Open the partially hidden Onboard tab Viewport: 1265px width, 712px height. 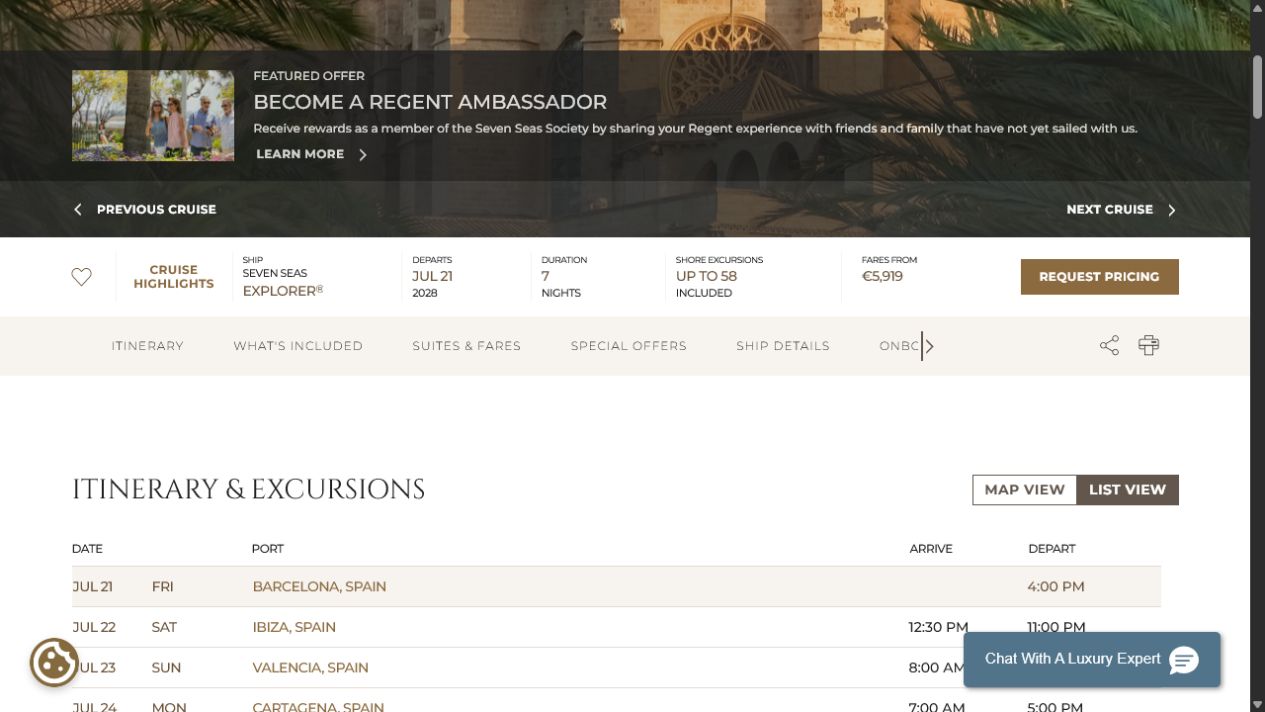pyautogui.click(x=899, y=346)
